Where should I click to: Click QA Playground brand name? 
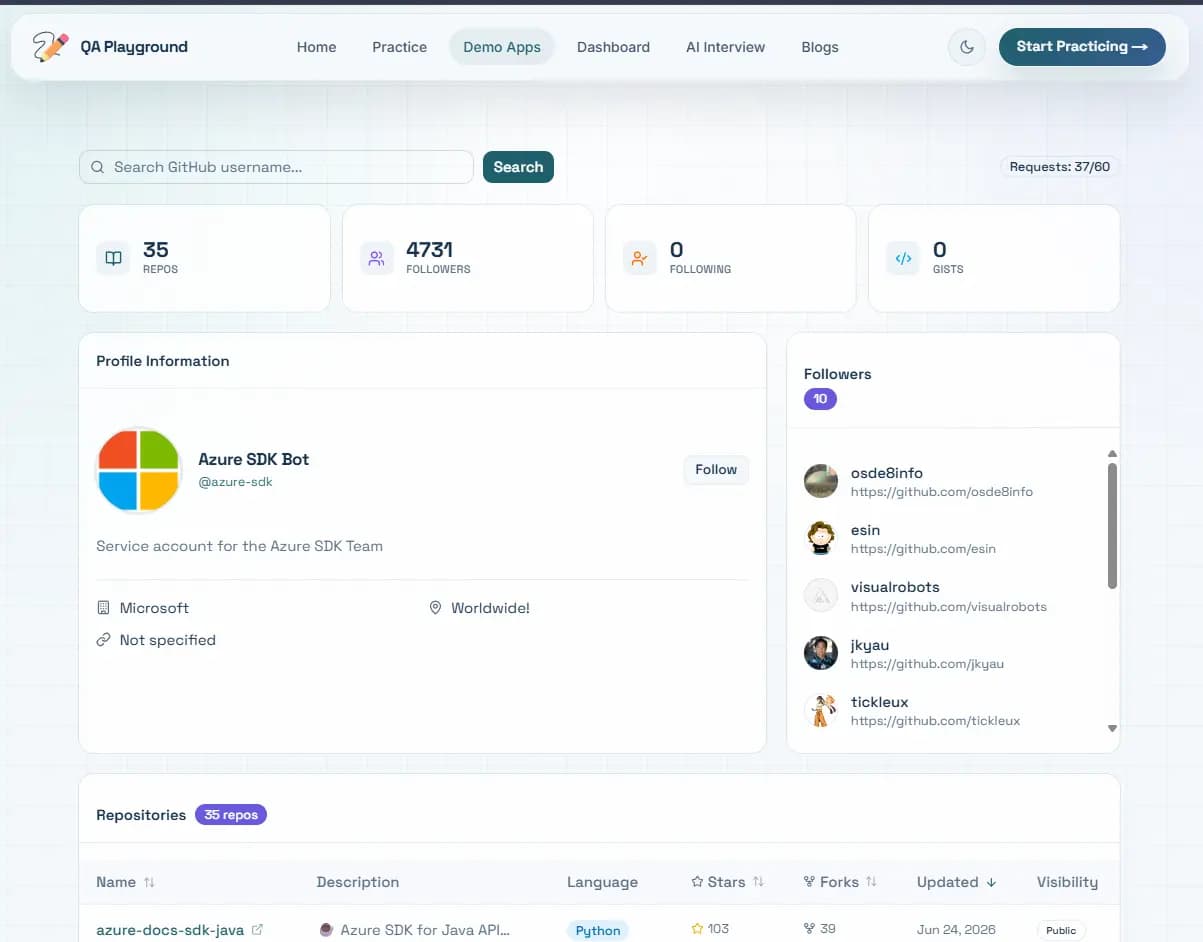coord(134,47)
